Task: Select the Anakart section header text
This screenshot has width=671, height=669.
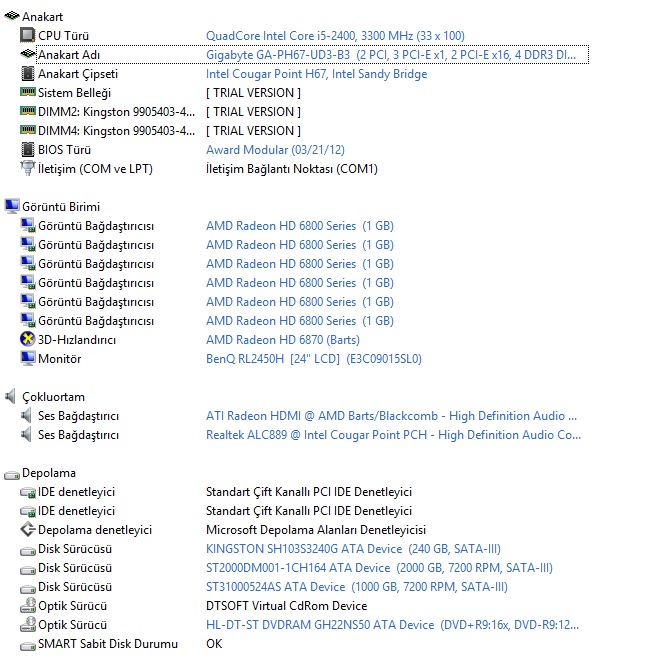Action: point(42,17)
